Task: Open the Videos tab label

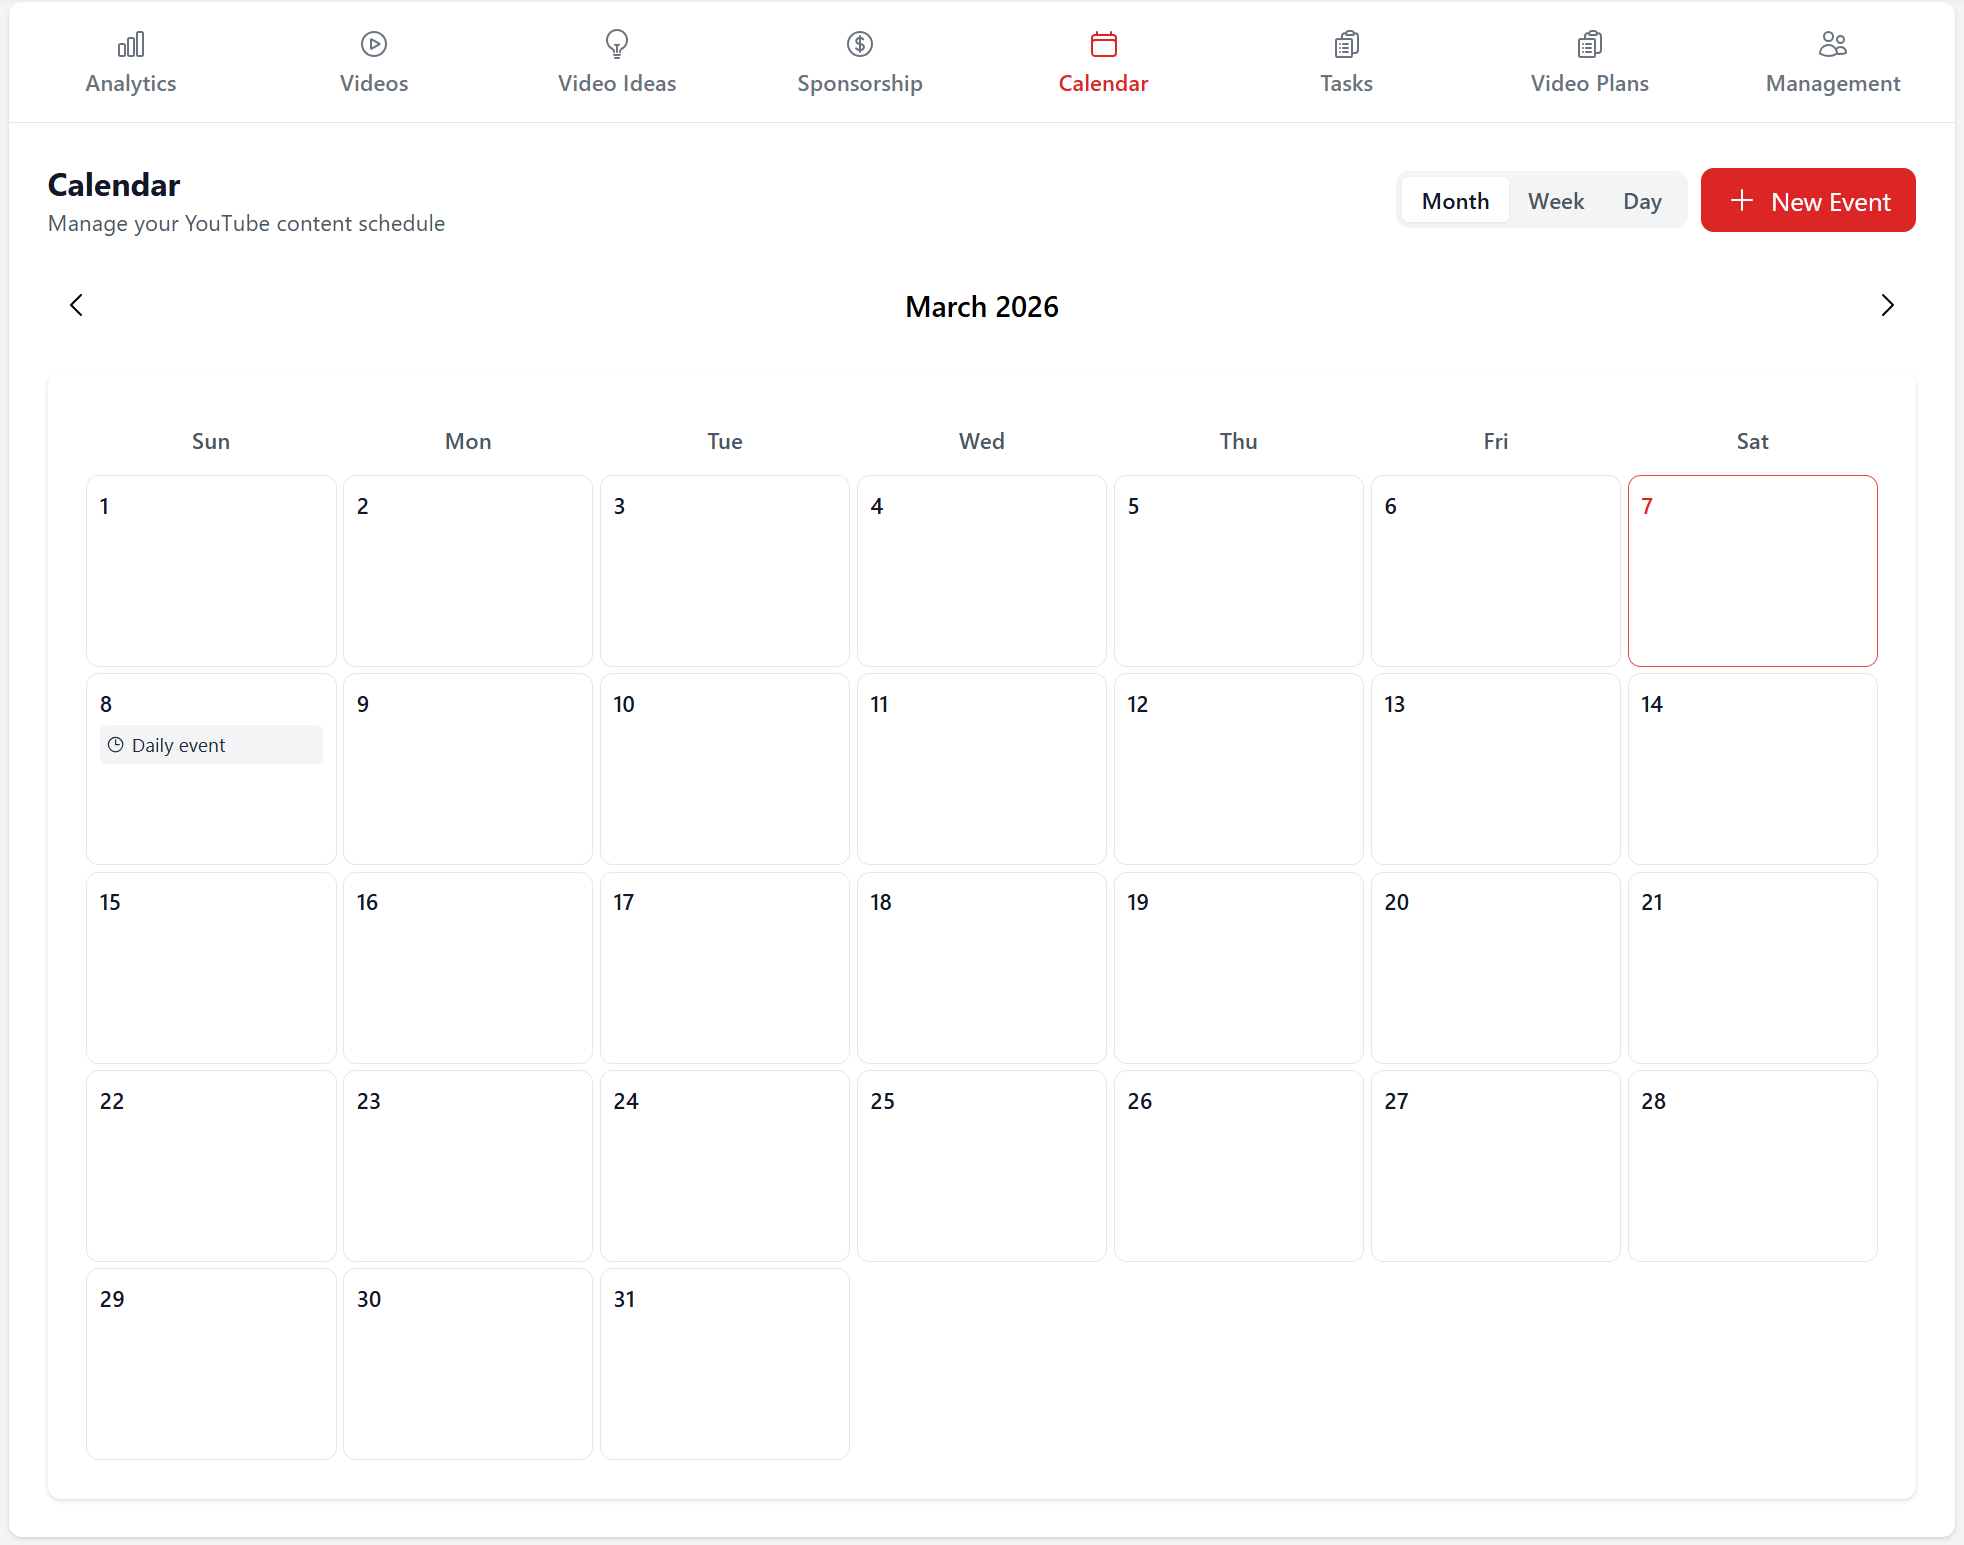Action: [x=374, y=84]
